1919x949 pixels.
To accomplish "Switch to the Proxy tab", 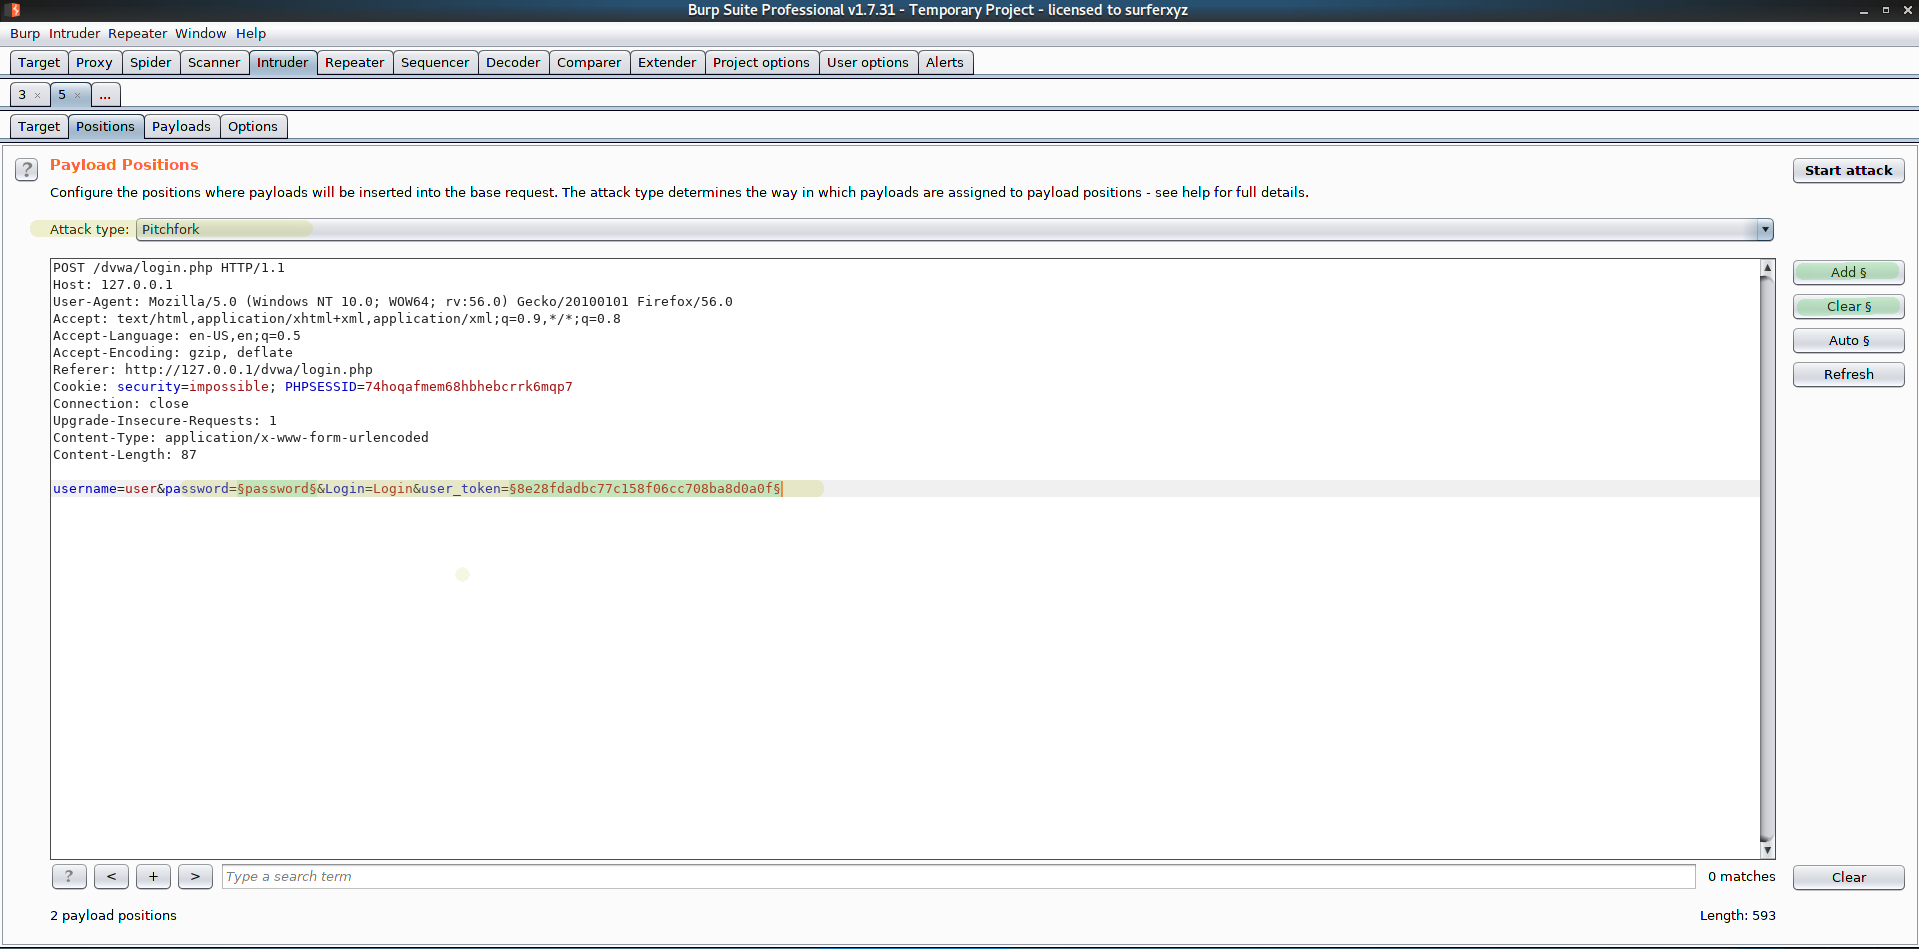I will tap(94, 63).
